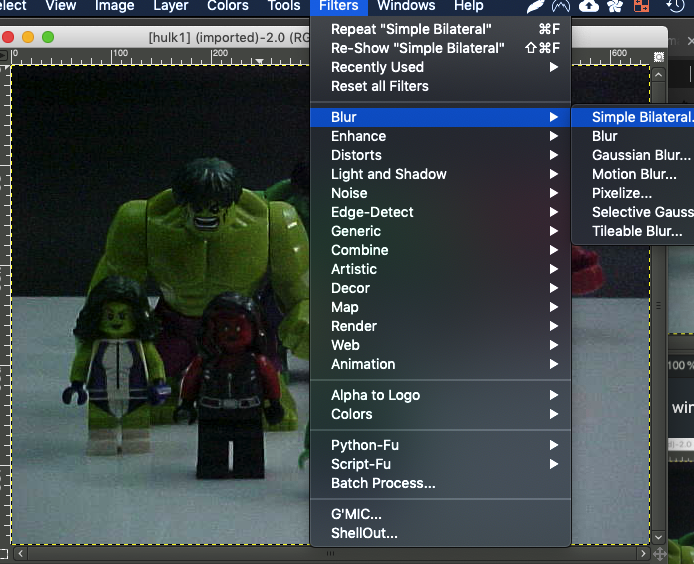Open the Artistic submenu
Image resolution: width=694 pixels, height=564 pixels.
pyautogui.click(x=440, y=269)
